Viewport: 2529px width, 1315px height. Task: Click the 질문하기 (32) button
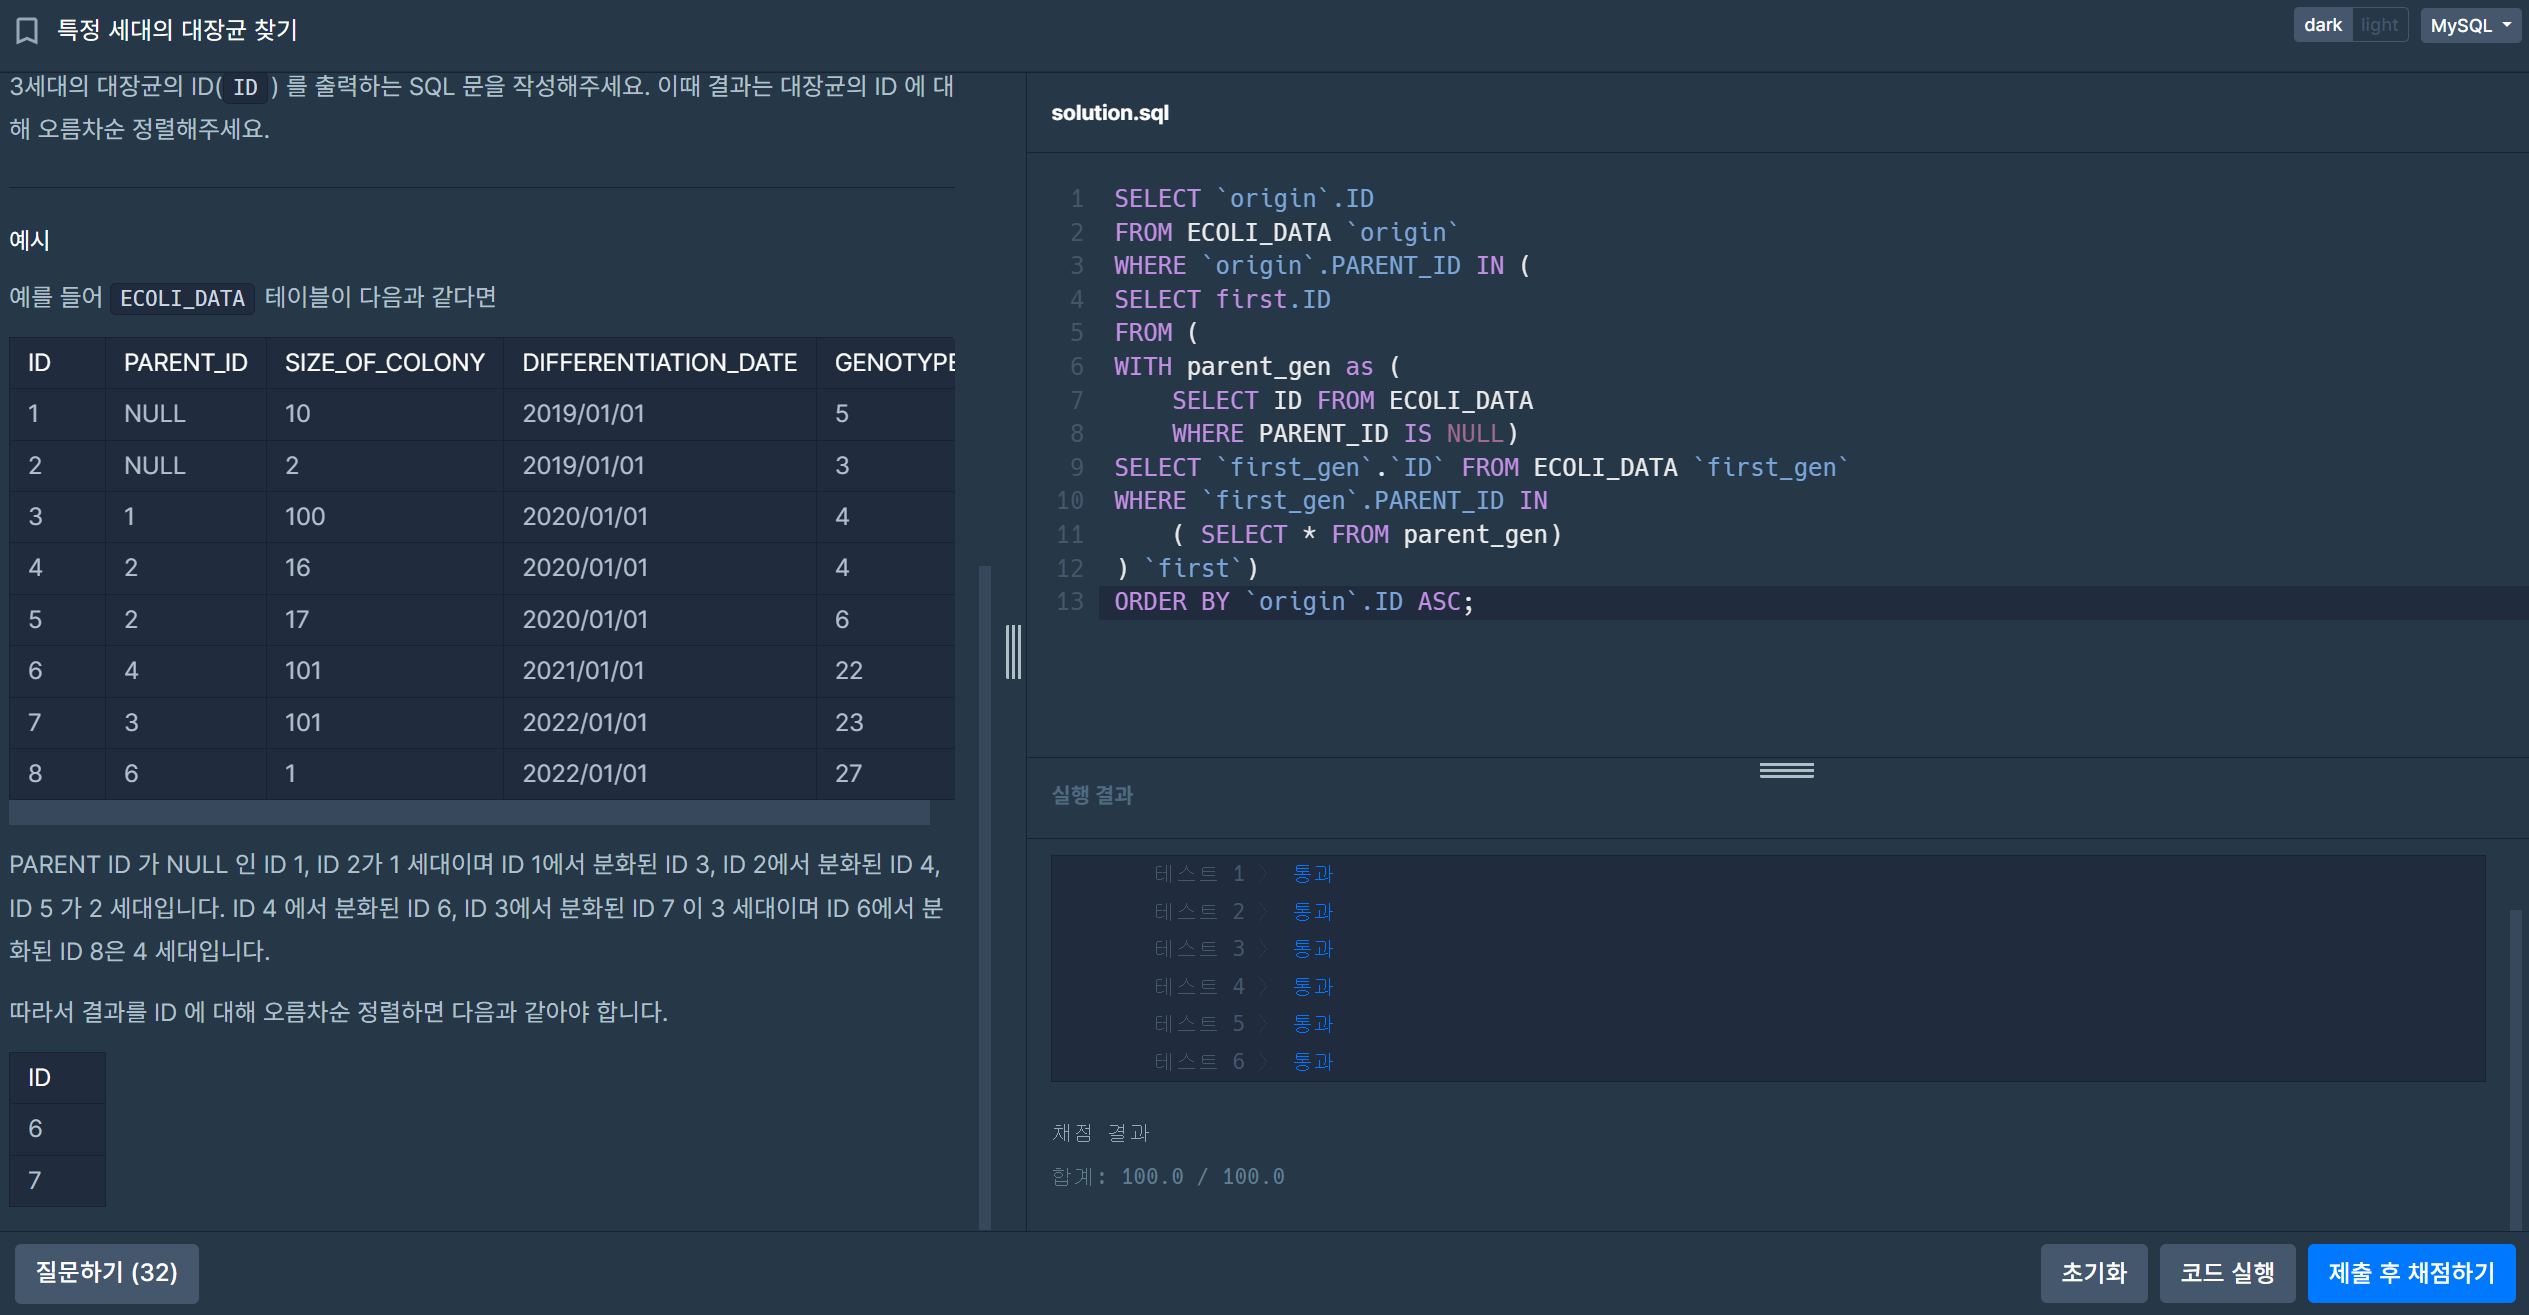pos(106,1272)
